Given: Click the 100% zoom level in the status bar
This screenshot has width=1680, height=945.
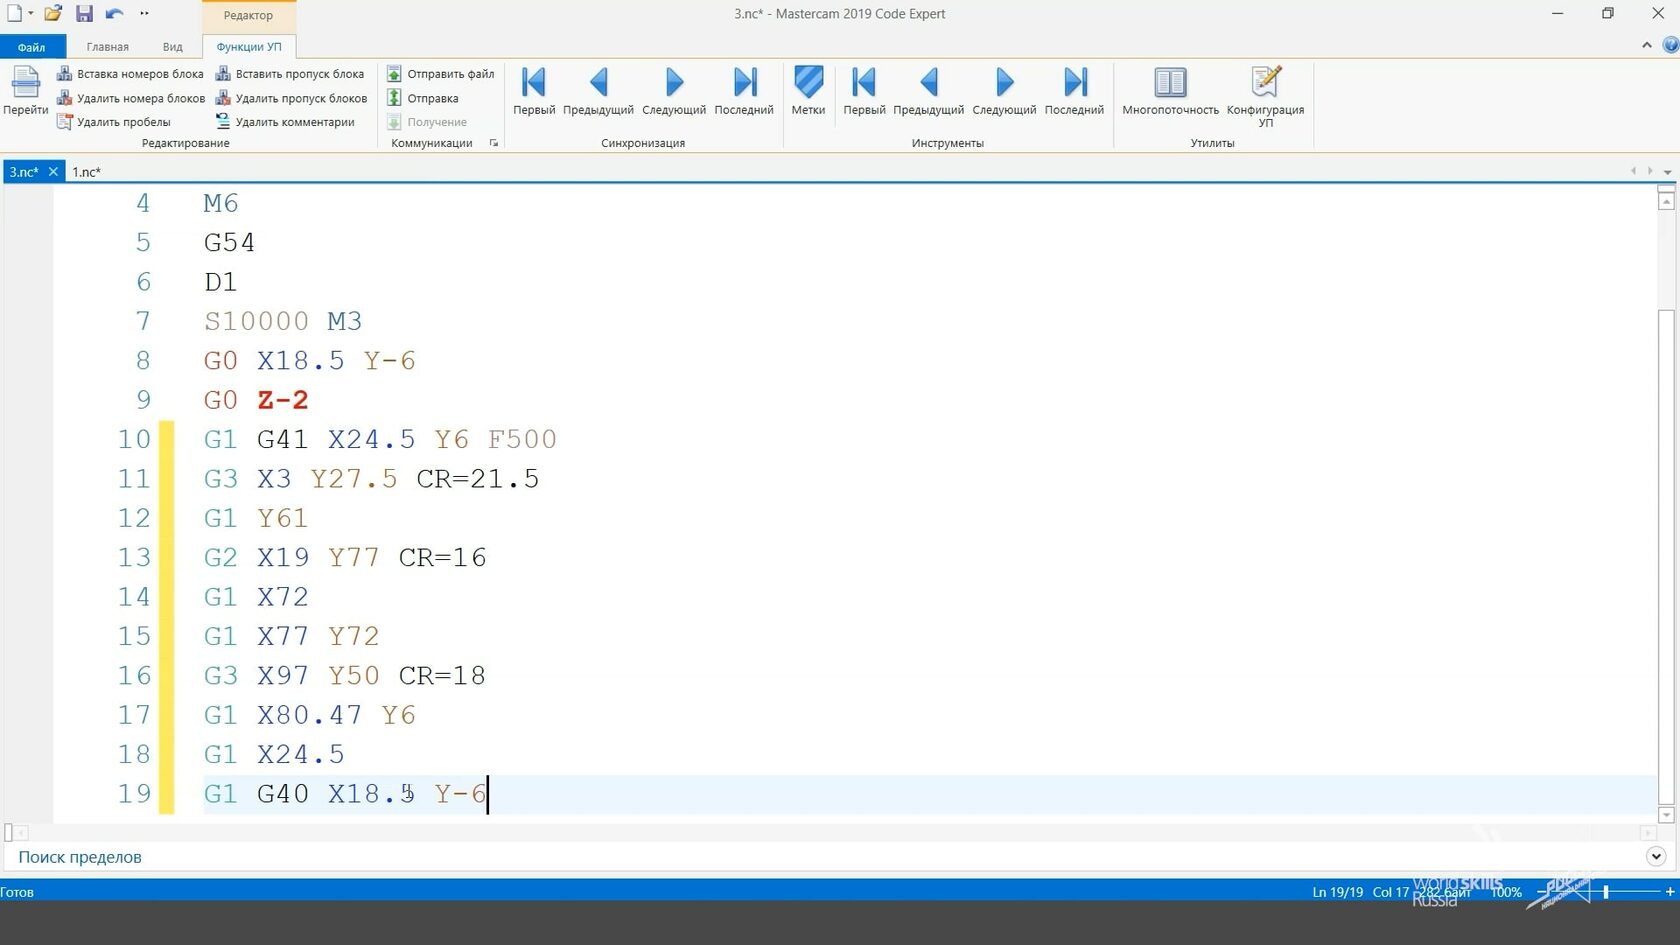Looking at the screenshot, I should [1506, 892].
